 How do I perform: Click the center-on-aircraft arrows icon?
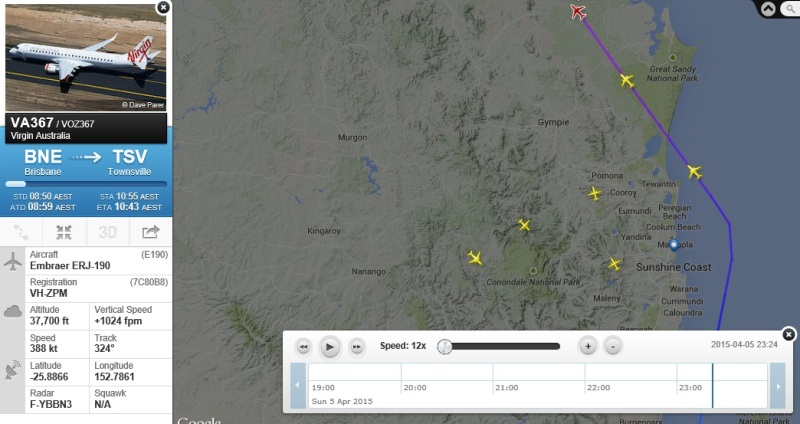64,233
